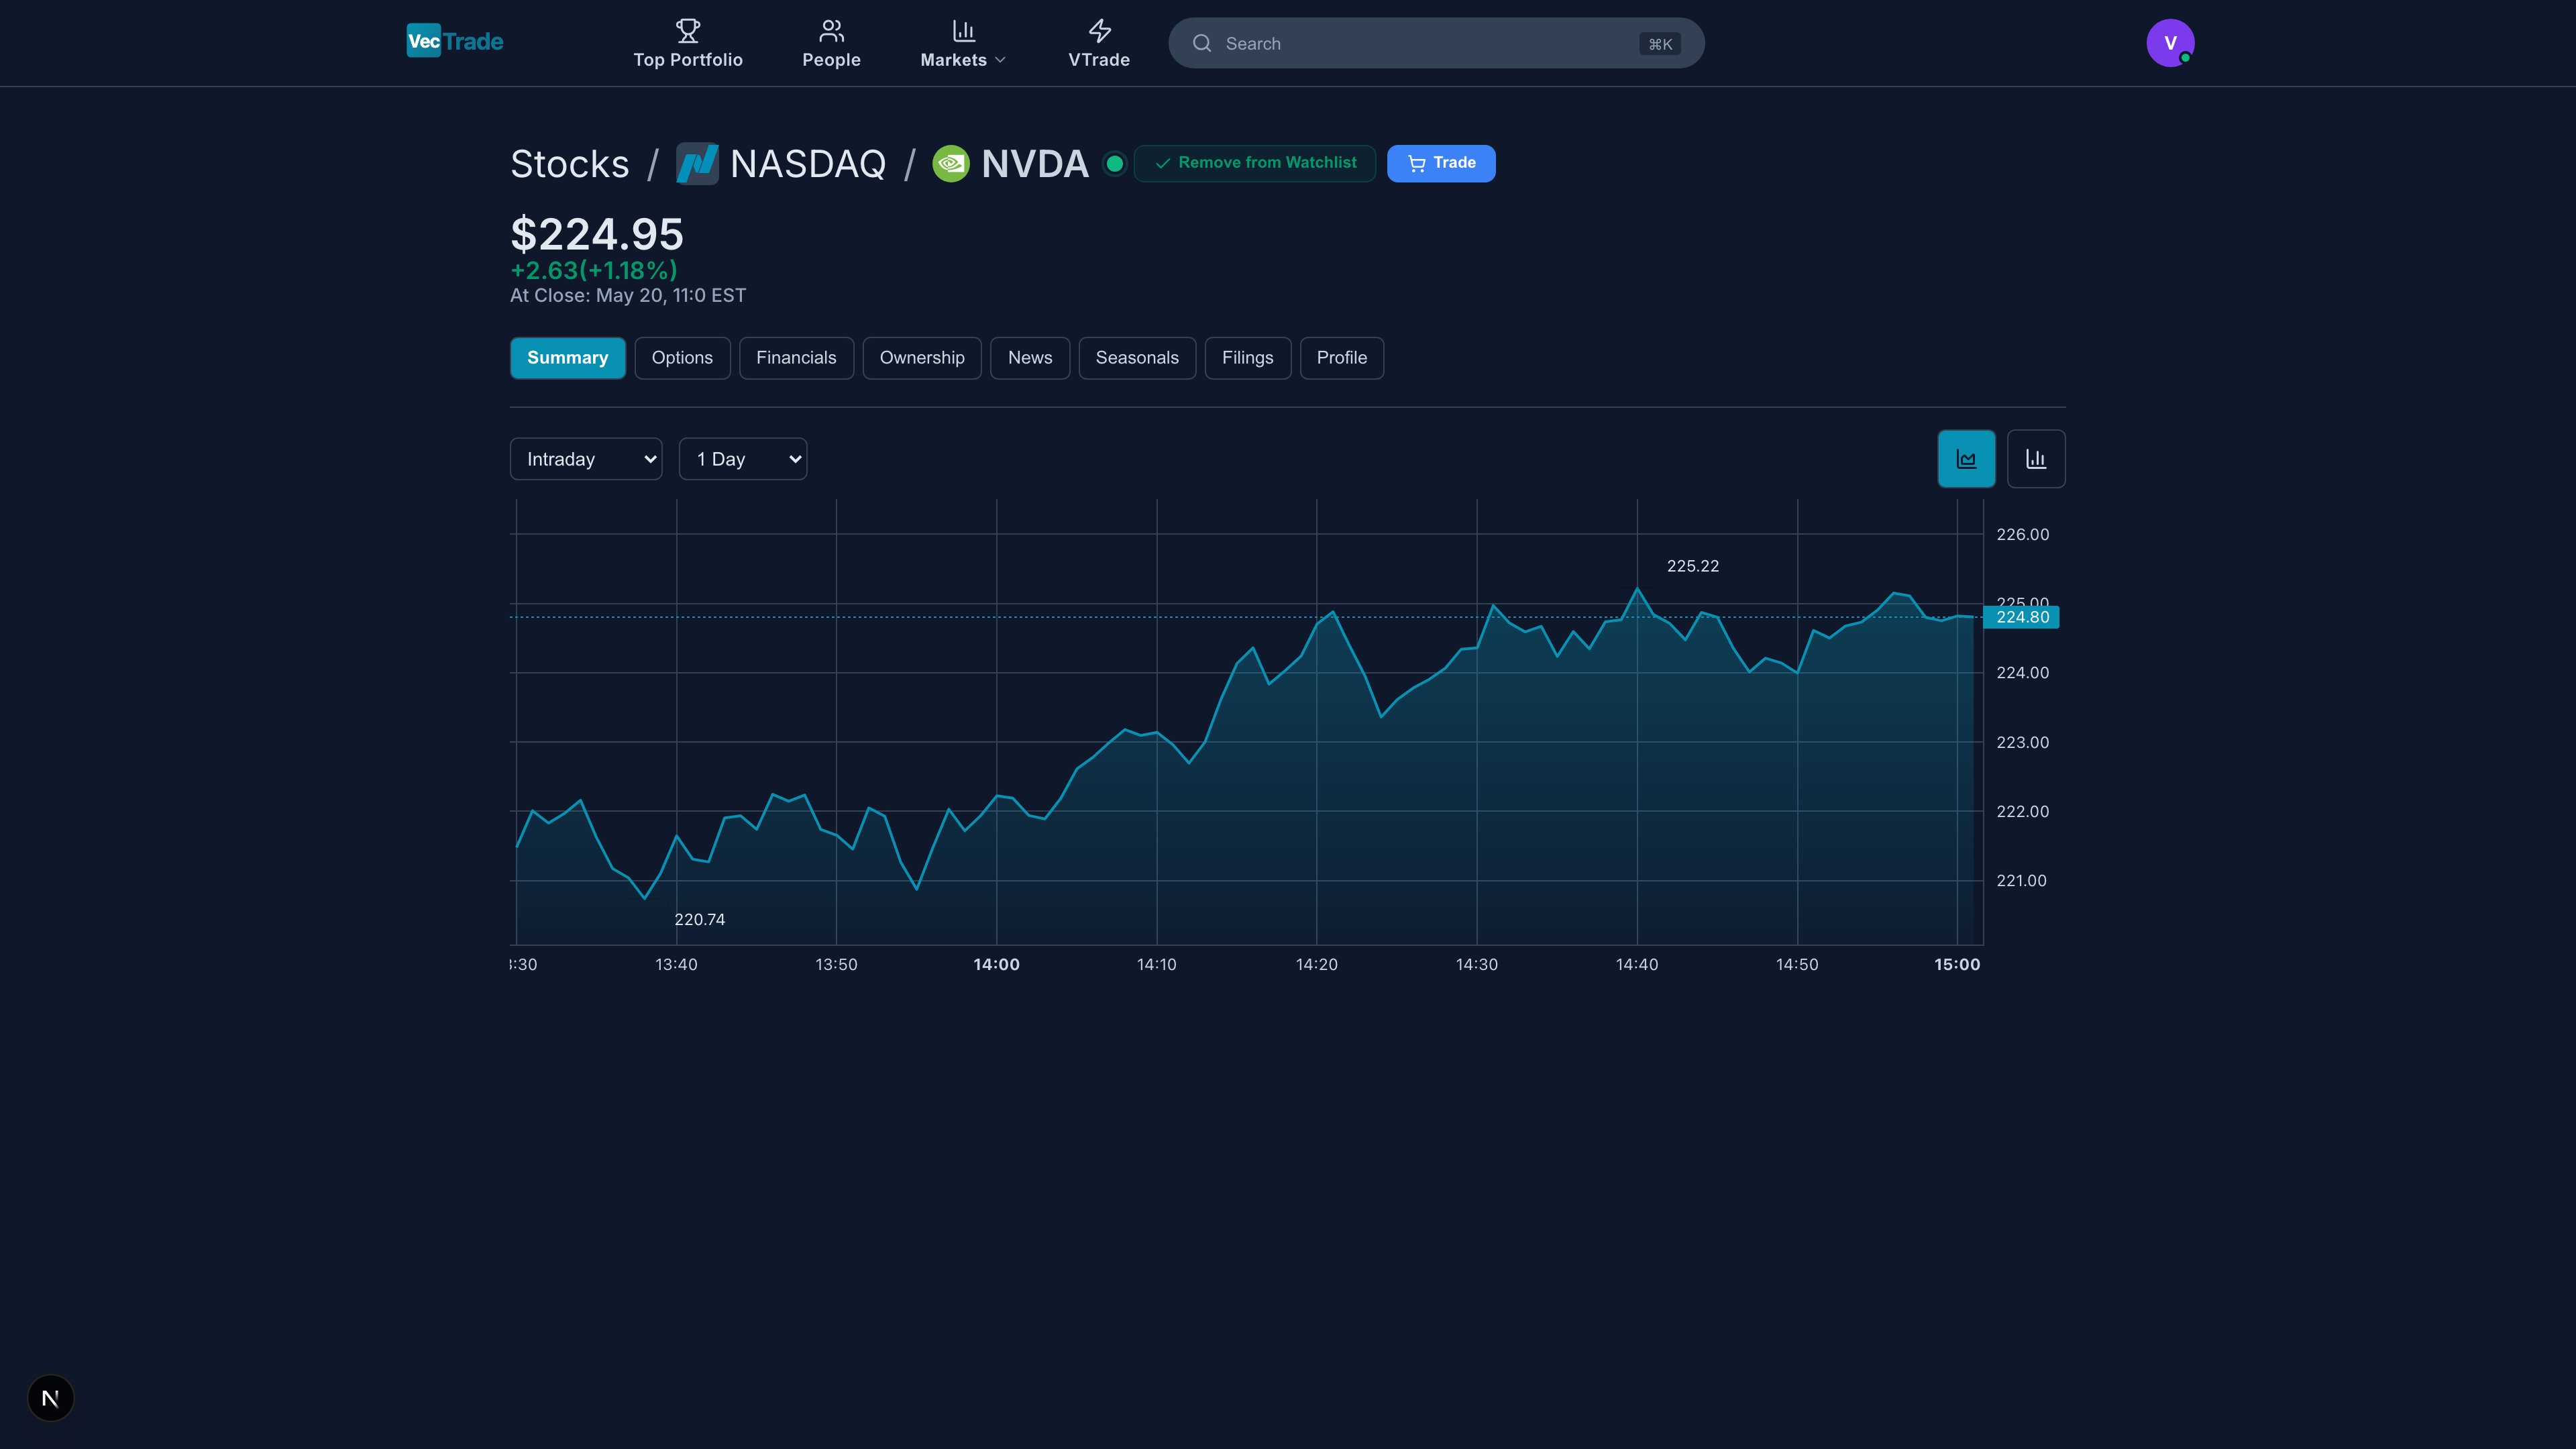
Task: Click the NVIDIA logo icon
Action: point(951,164)
